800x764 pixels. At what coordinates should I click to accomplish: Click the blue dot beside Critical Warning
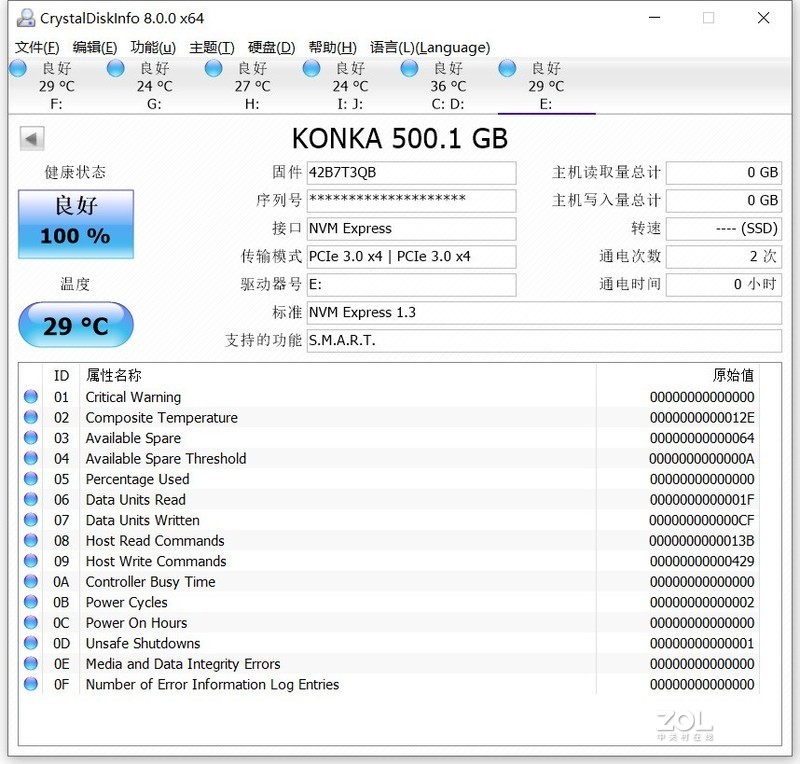pos(29,397)
